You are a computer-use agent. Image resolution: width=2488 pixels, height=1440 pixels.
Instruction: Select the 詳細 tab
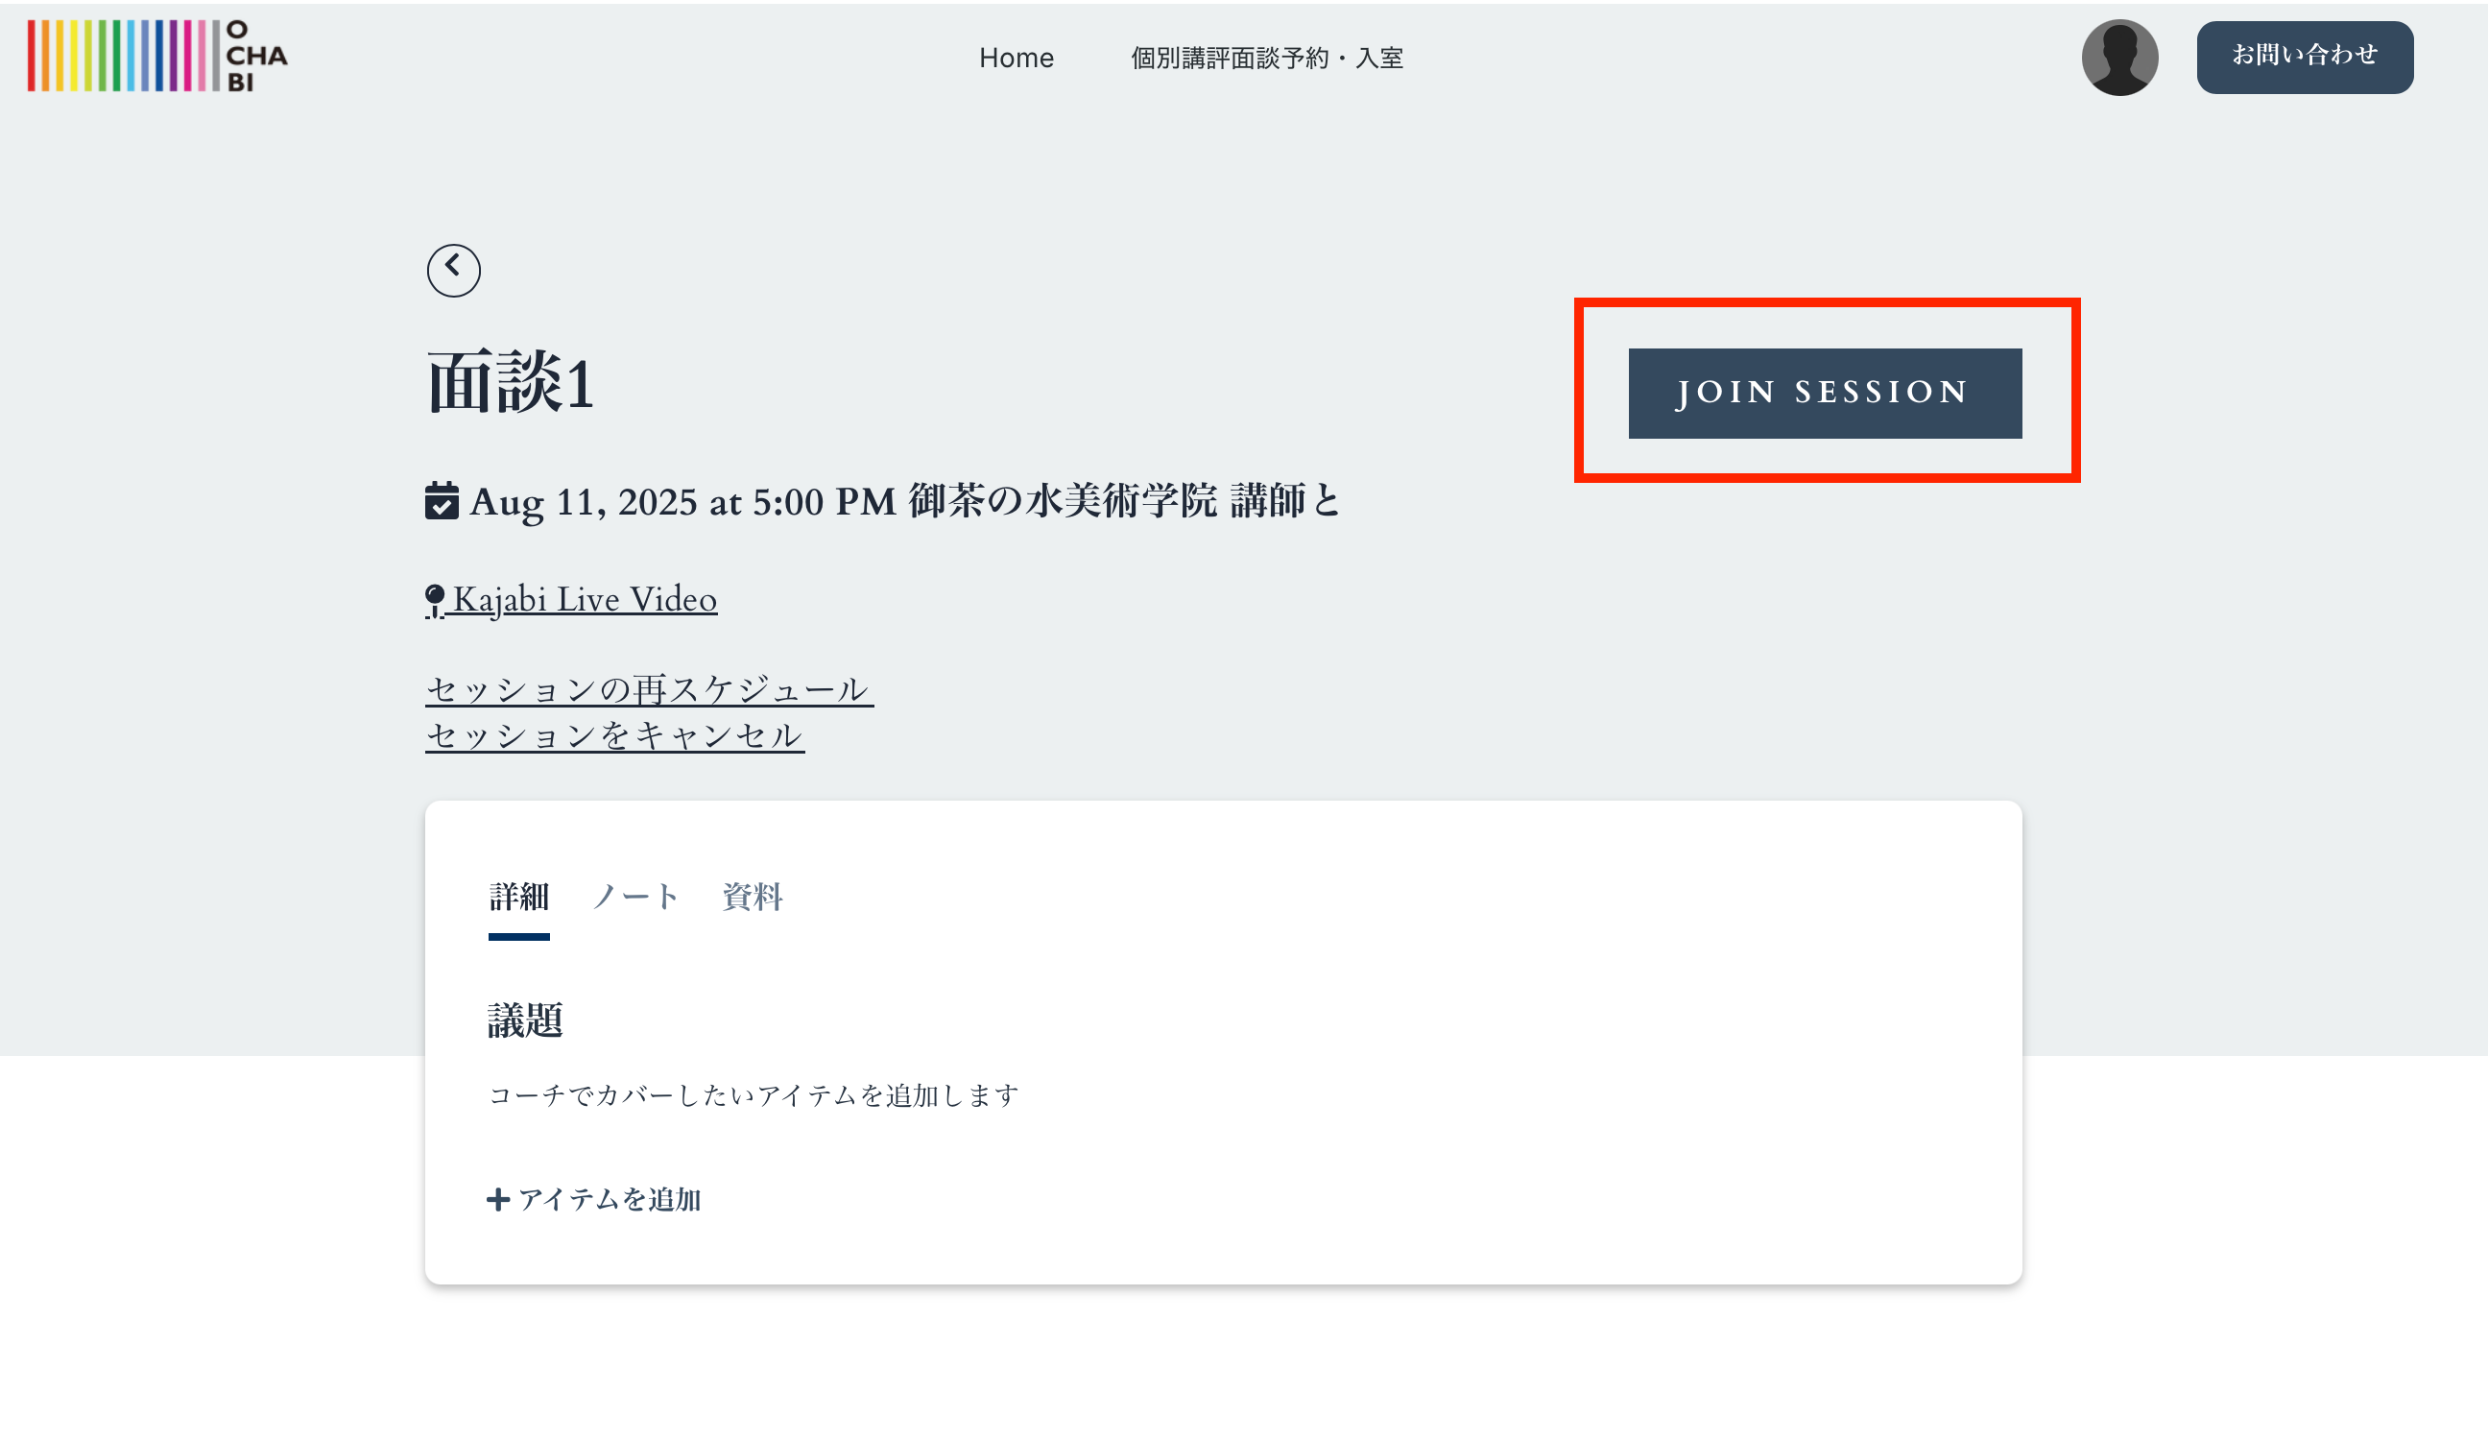(518, 897)
